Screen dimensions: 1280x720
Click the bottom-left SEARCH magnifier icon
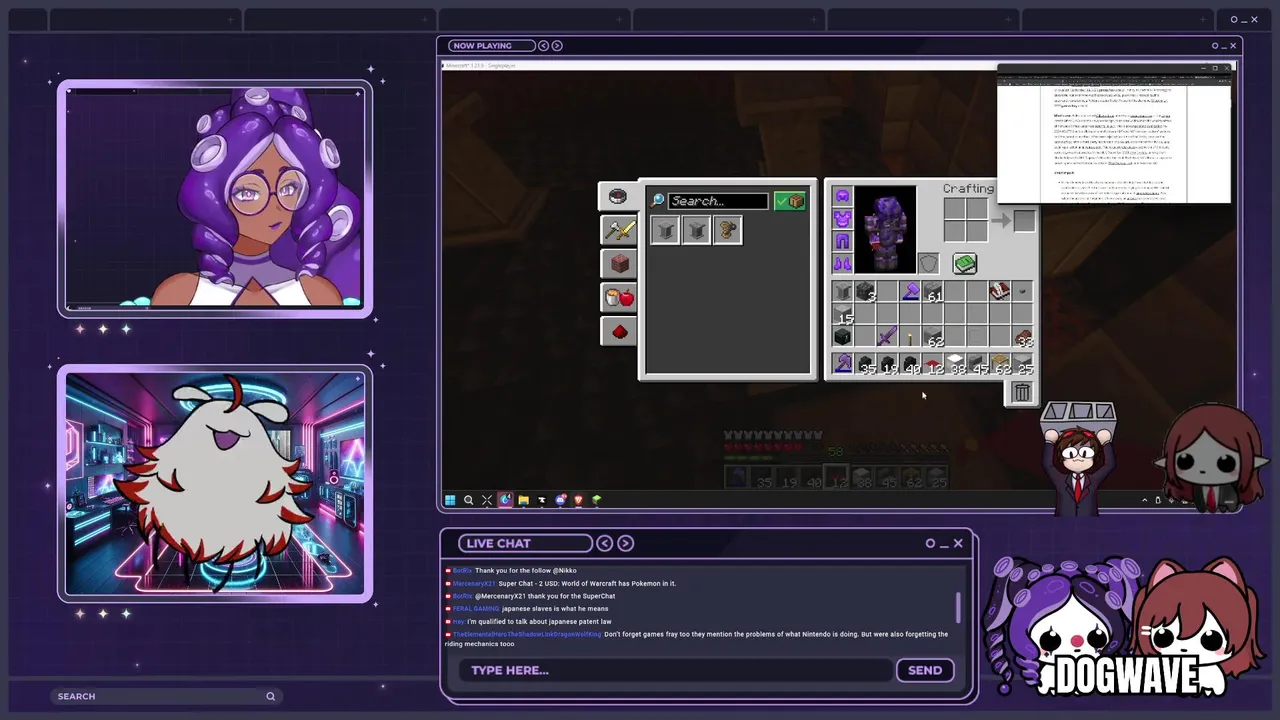point(270,696)
